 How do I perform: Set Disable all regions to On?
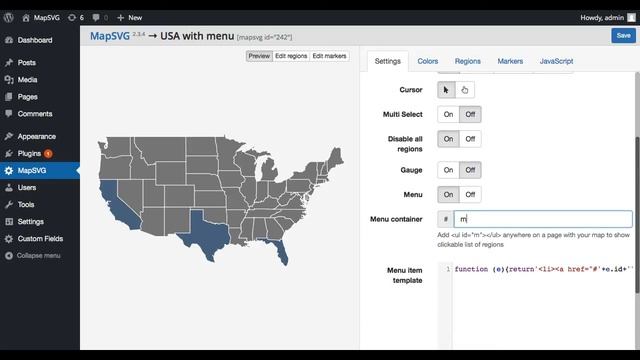pyautogui.click(x=448, y=139)
